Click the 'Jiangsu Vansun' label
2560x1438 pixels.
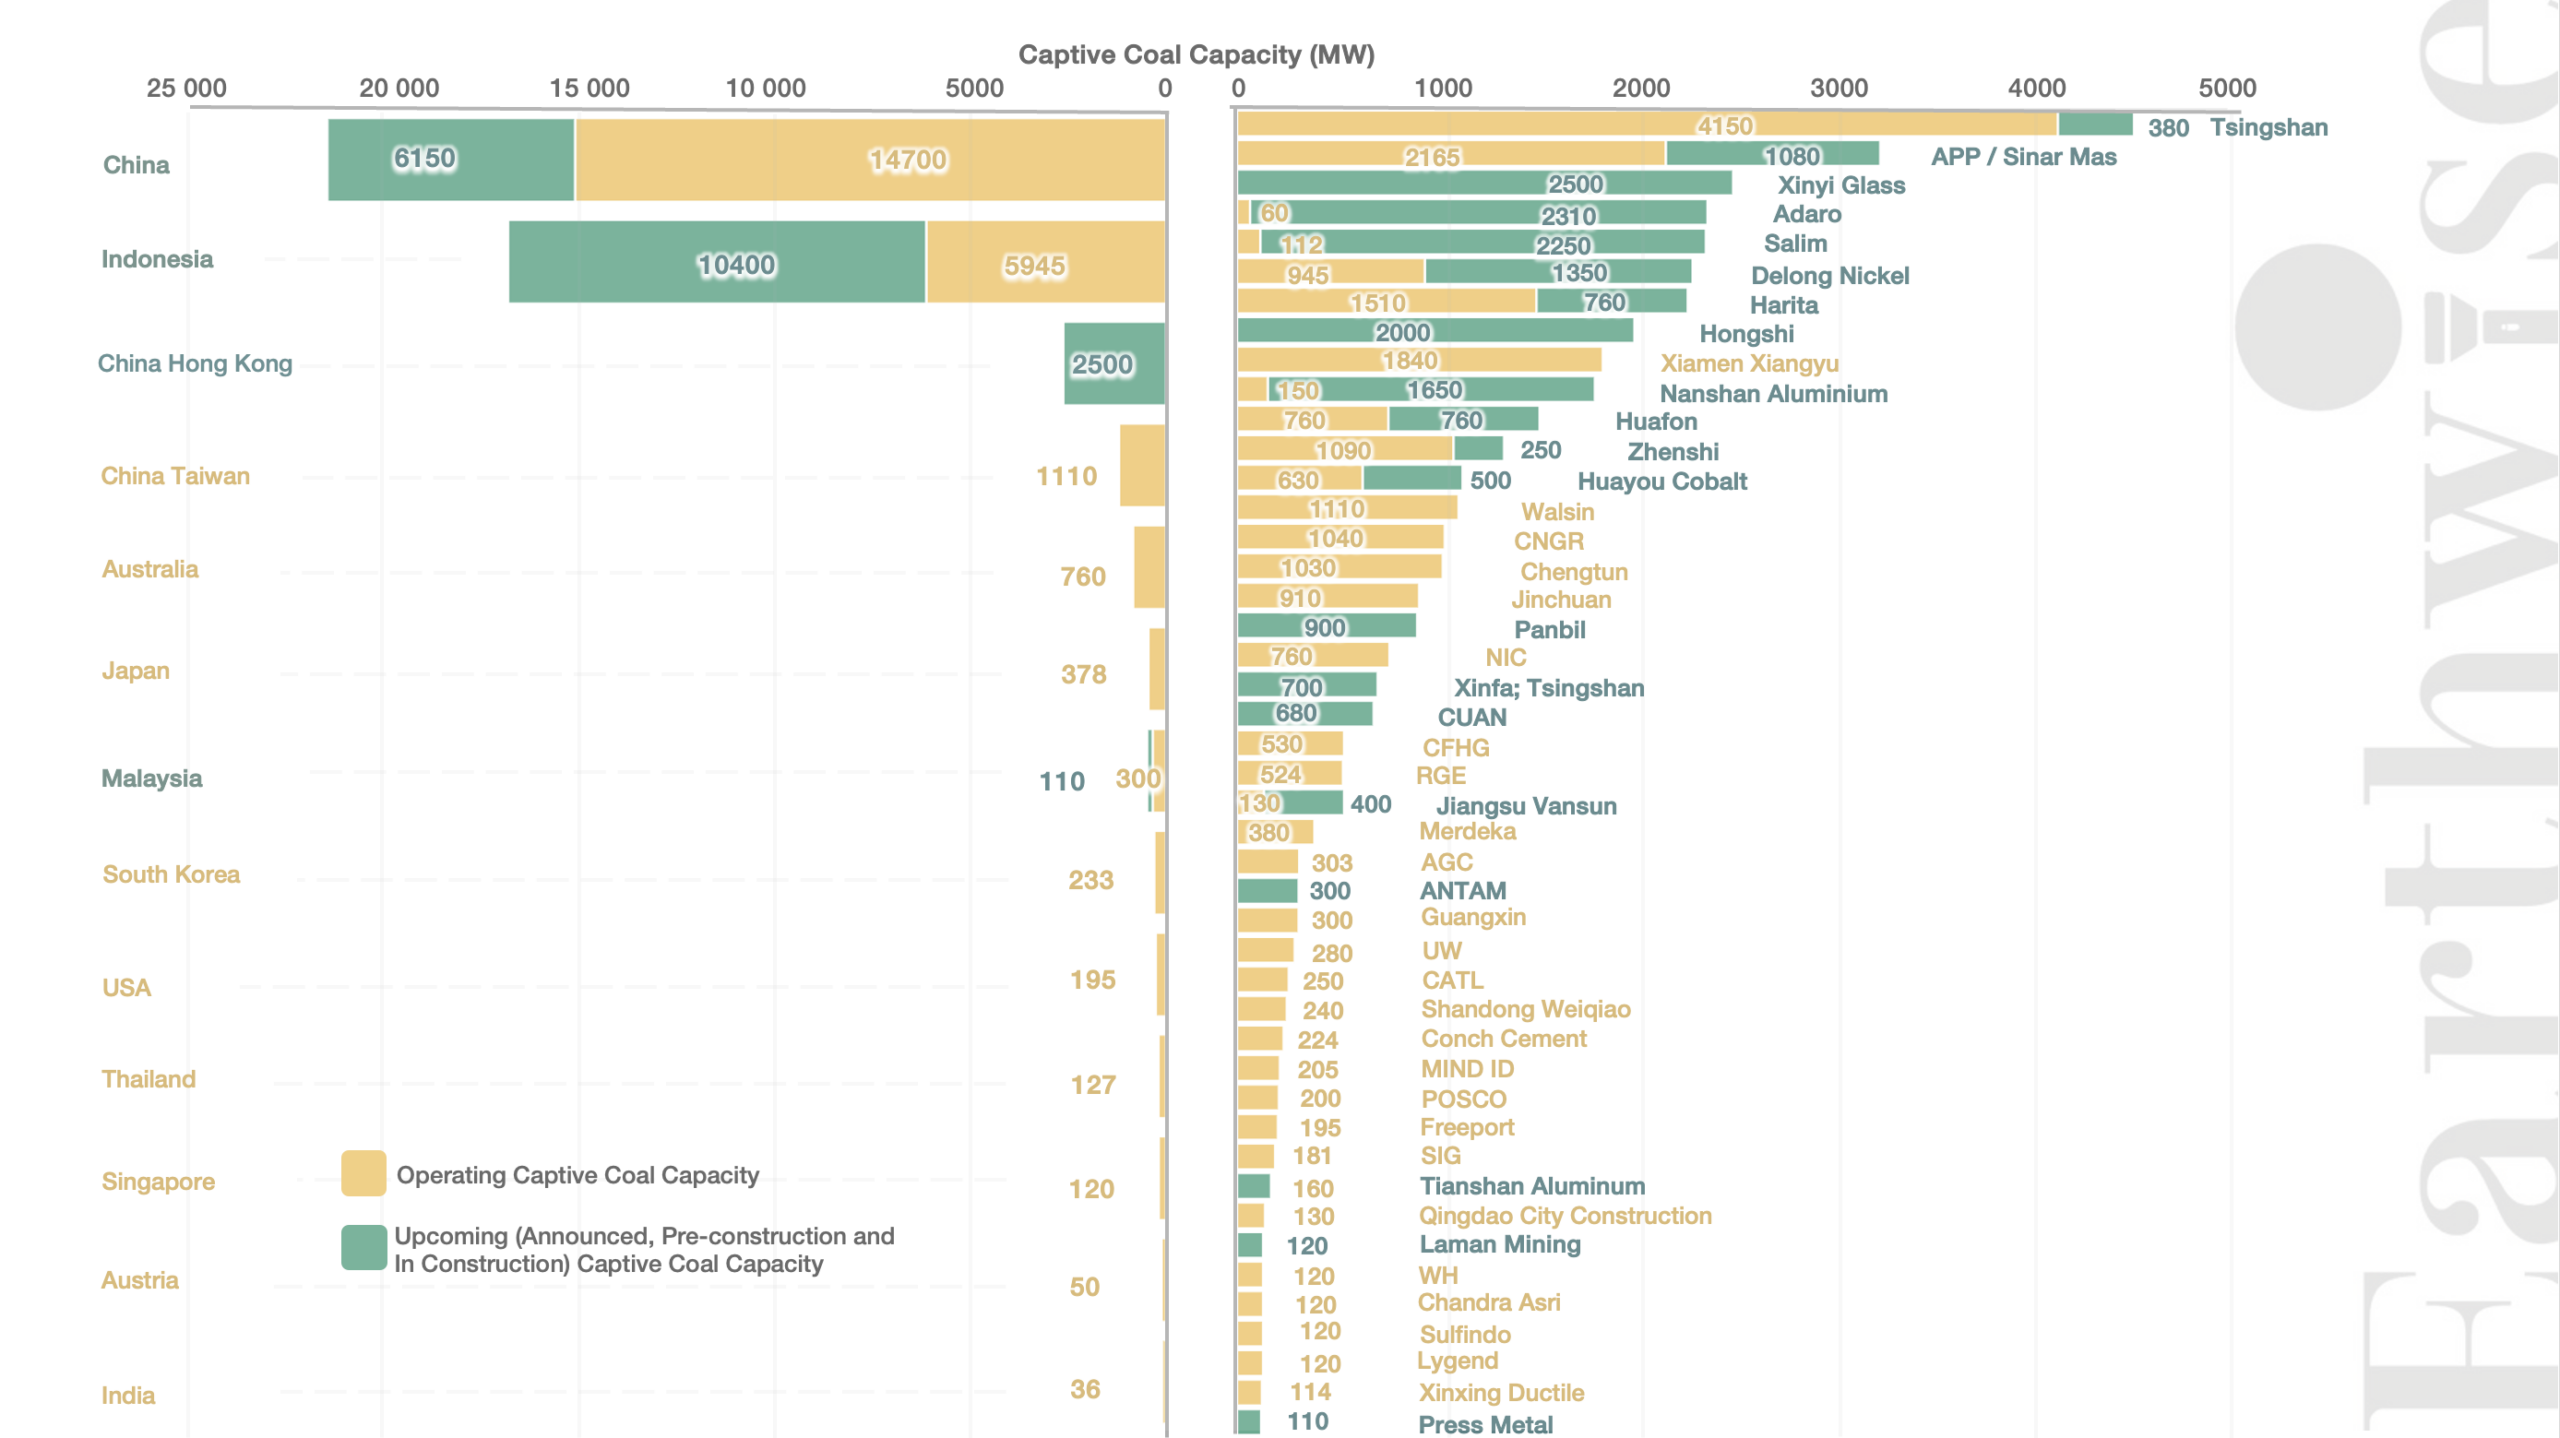coord(1526,806)
